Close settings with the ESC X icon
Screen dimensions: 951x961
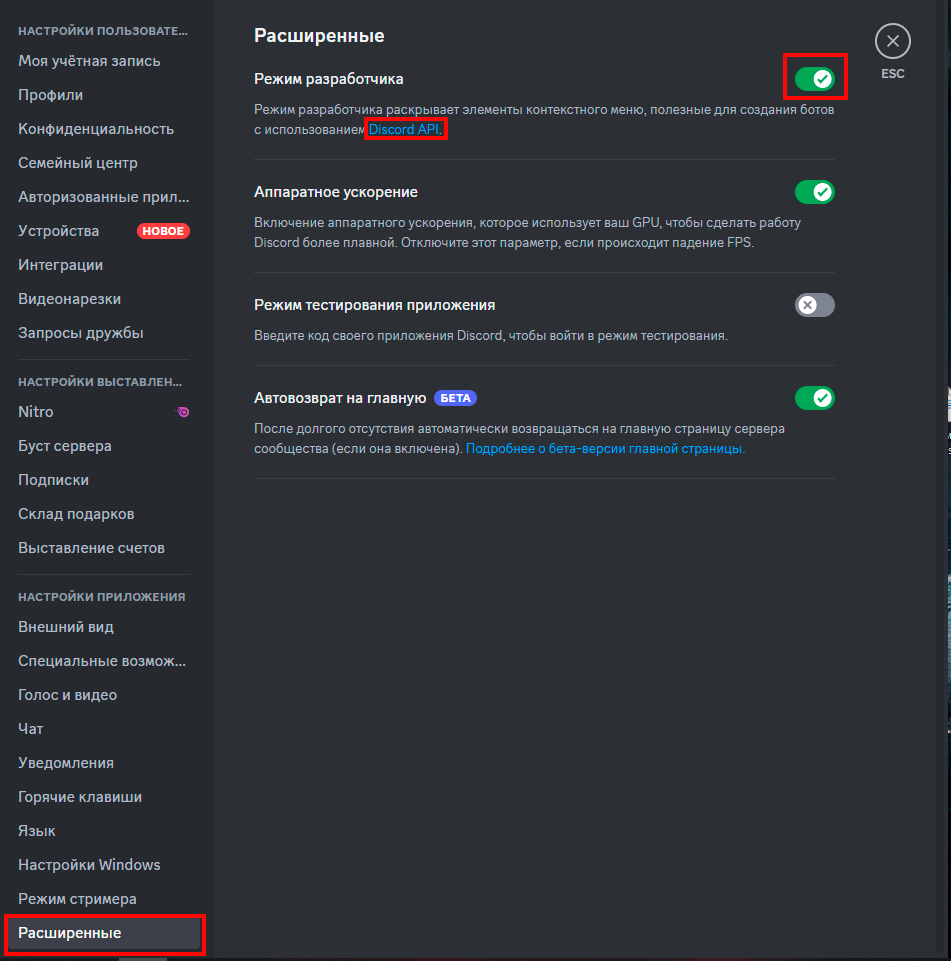coord(892,42)
